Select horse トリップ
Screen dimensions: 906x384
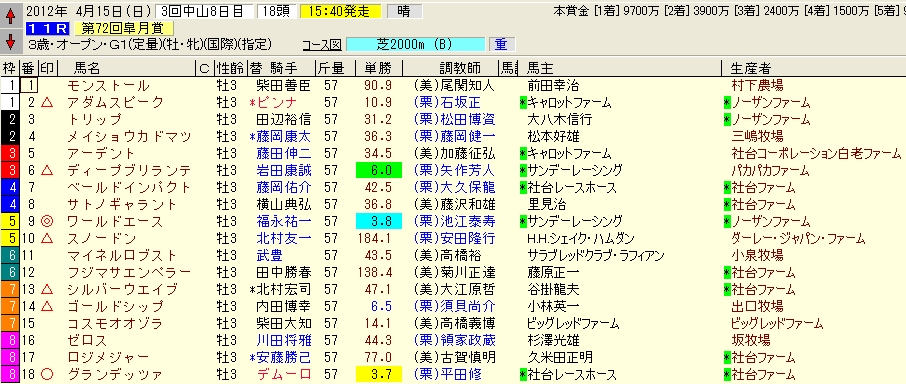[x=94, y=120]
